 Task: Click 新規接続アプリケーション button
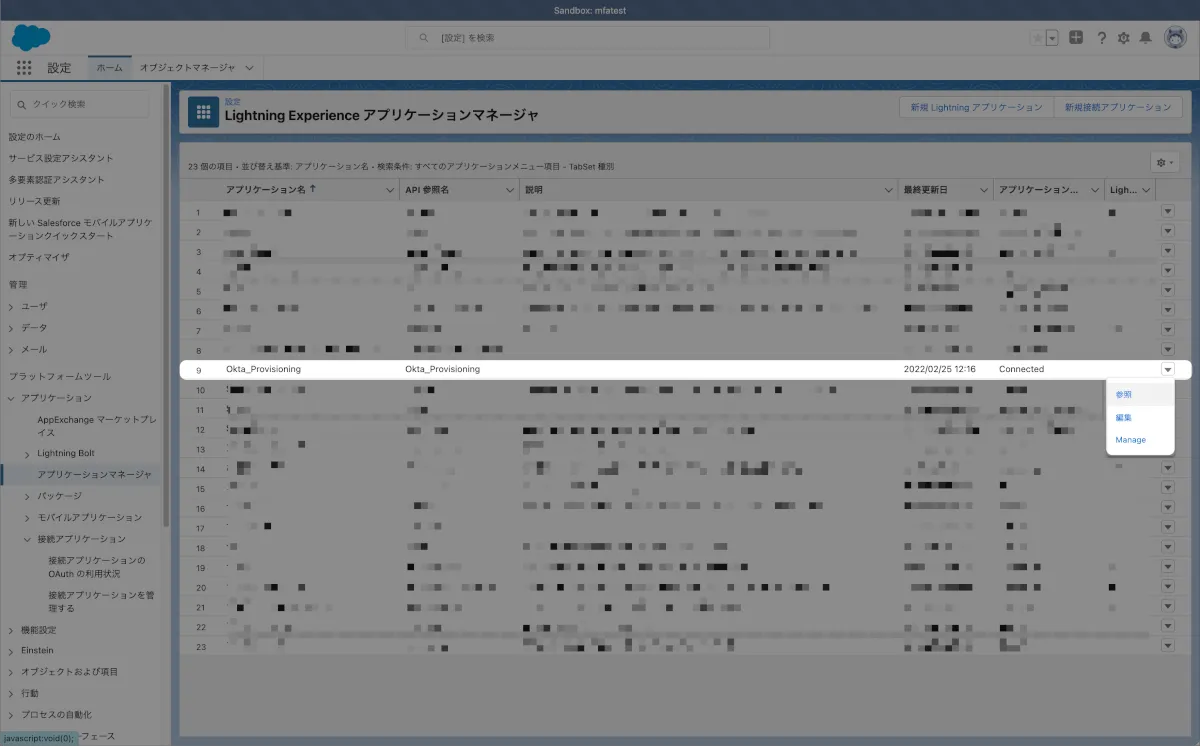click(x=1118, y=107)
